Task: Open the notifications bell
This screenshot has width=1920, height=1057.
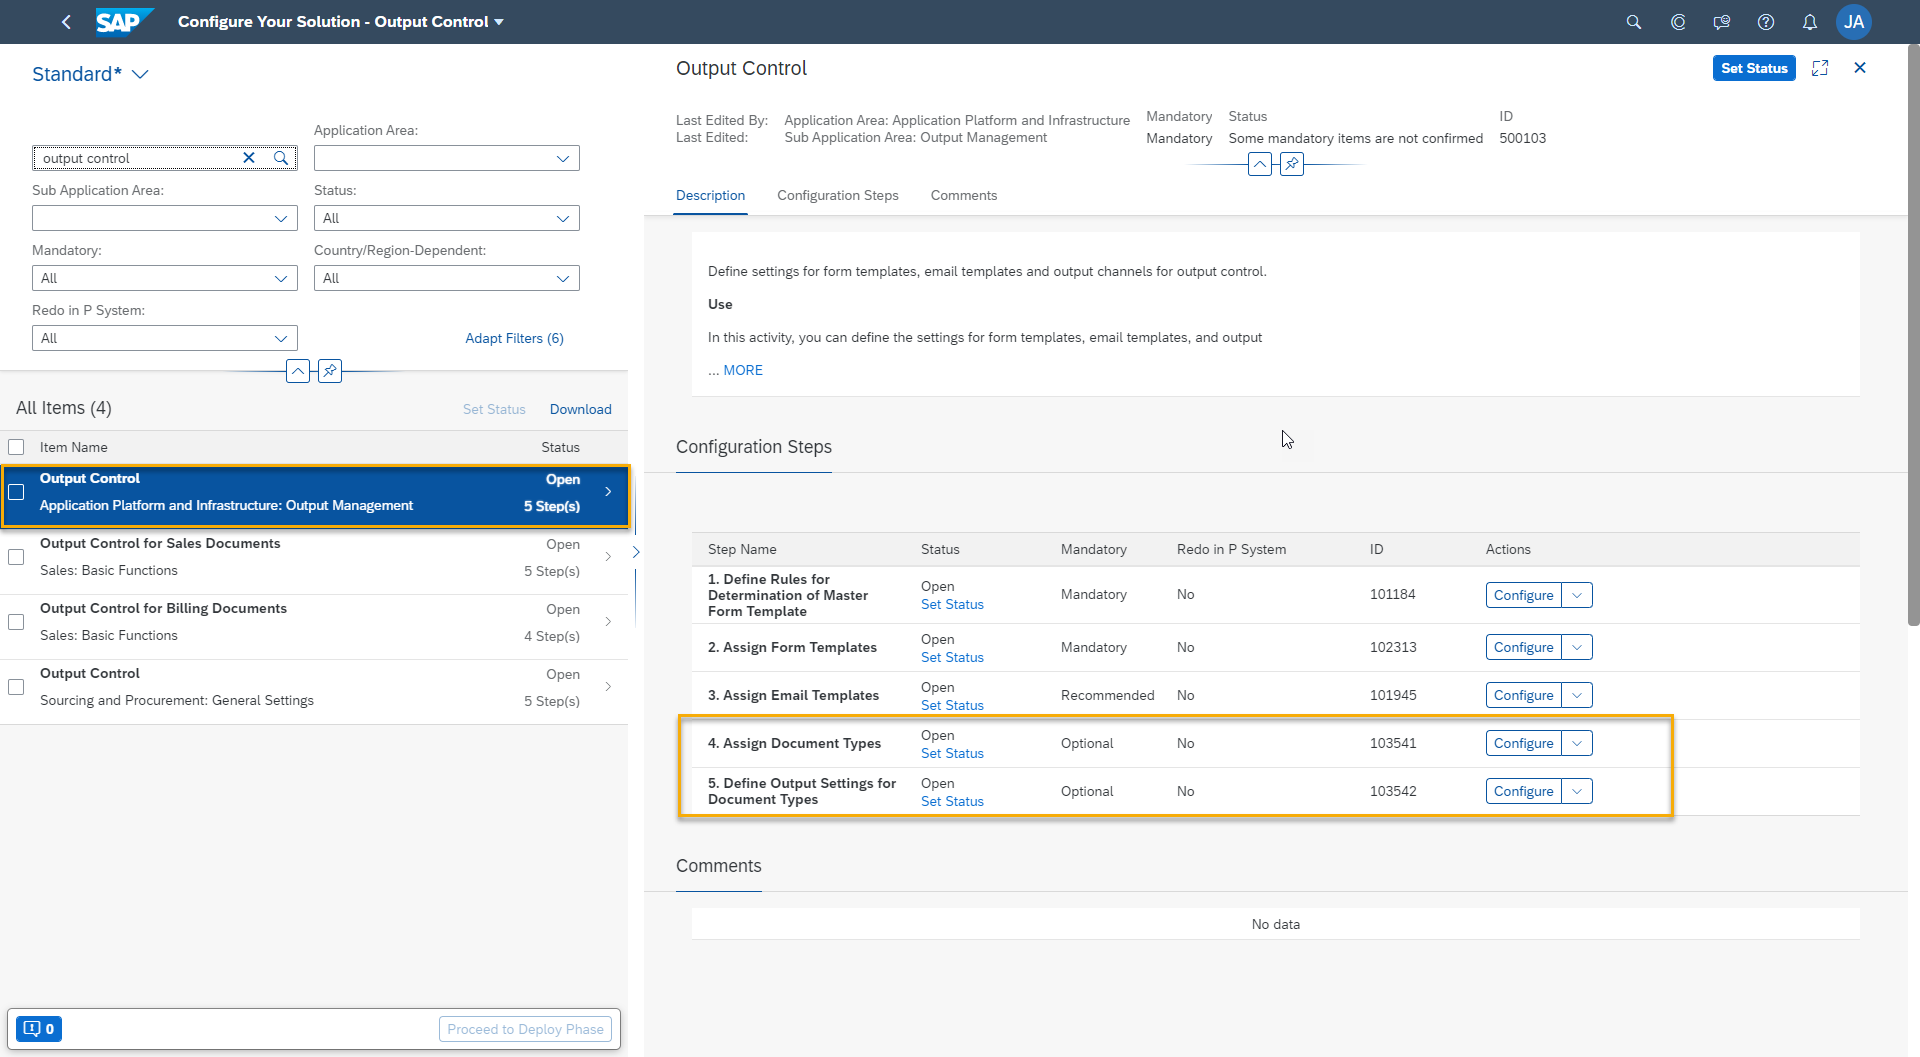Action: tap(1809, 22)
